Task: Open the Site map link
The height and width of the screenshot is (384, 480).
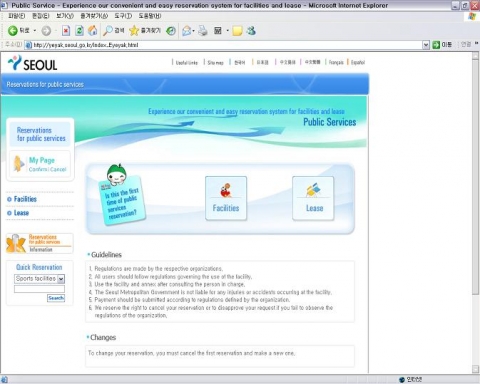Action: [x=215, y=62]
